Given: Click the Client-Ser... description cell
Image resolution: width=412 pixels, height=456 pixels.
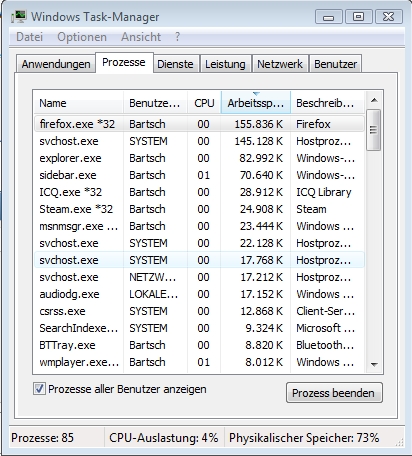Looking at the screenshot, I should 325,311.
